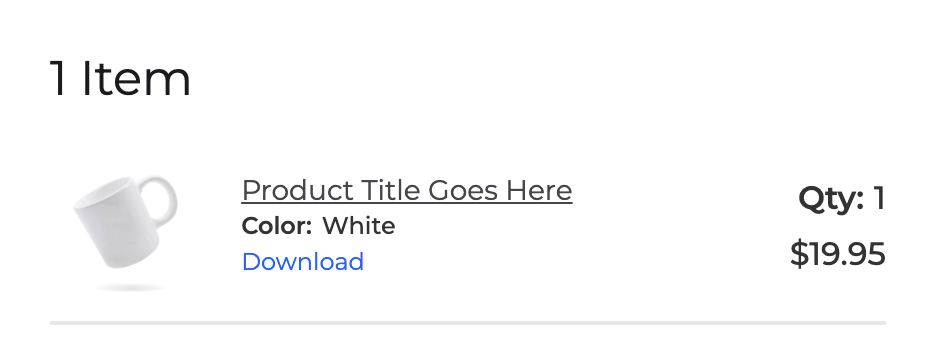
Task: Click the numeral 1 in the heading
Action: [58, 79]
